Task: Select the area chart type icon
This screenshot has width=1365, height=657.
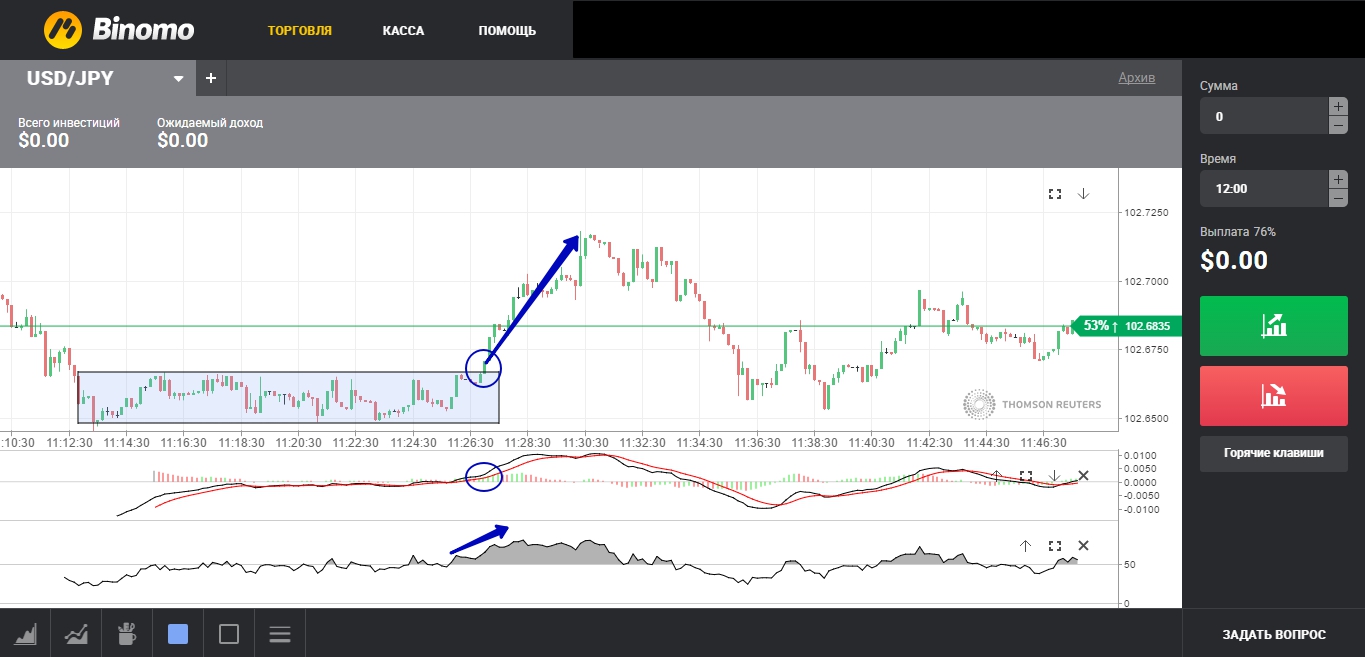Action: click(x=25, y=633)
